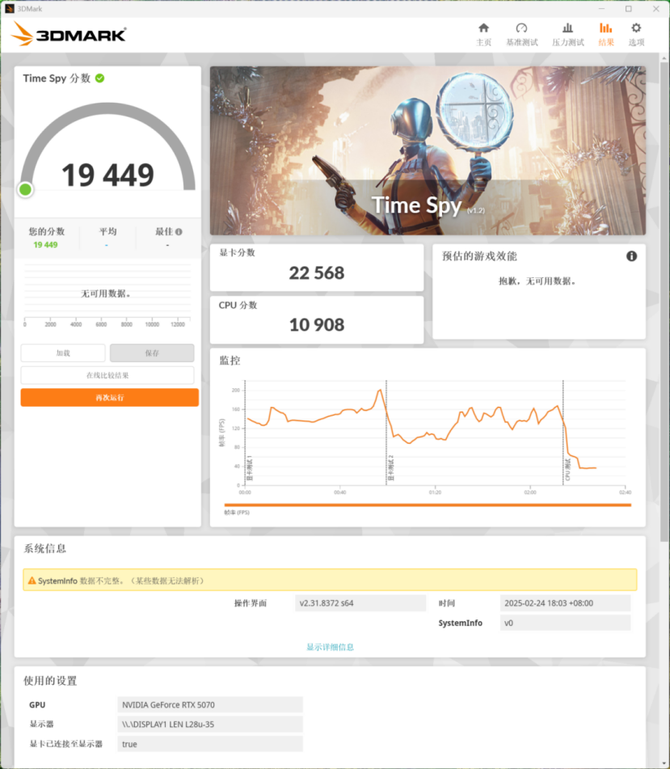Screen dimensions: 670x769
Task: Click the 显卡测试 1 marker in the chart
Action: click(x=250, y=467)
